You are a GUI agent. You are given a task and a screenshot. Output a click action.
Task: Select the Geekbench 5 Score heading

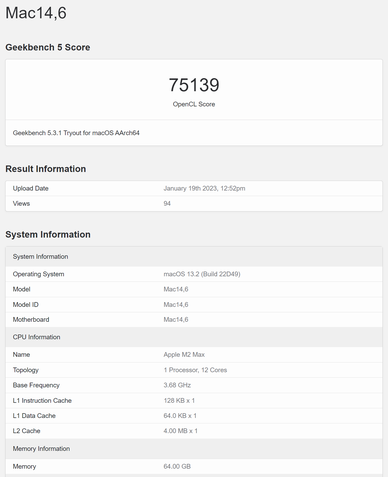click(48, 47)
